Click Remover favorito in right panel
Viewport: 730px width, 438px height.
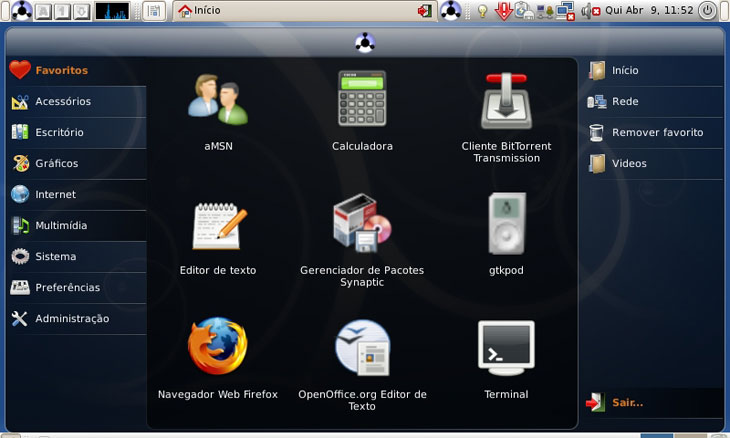(x=657, y=132)
